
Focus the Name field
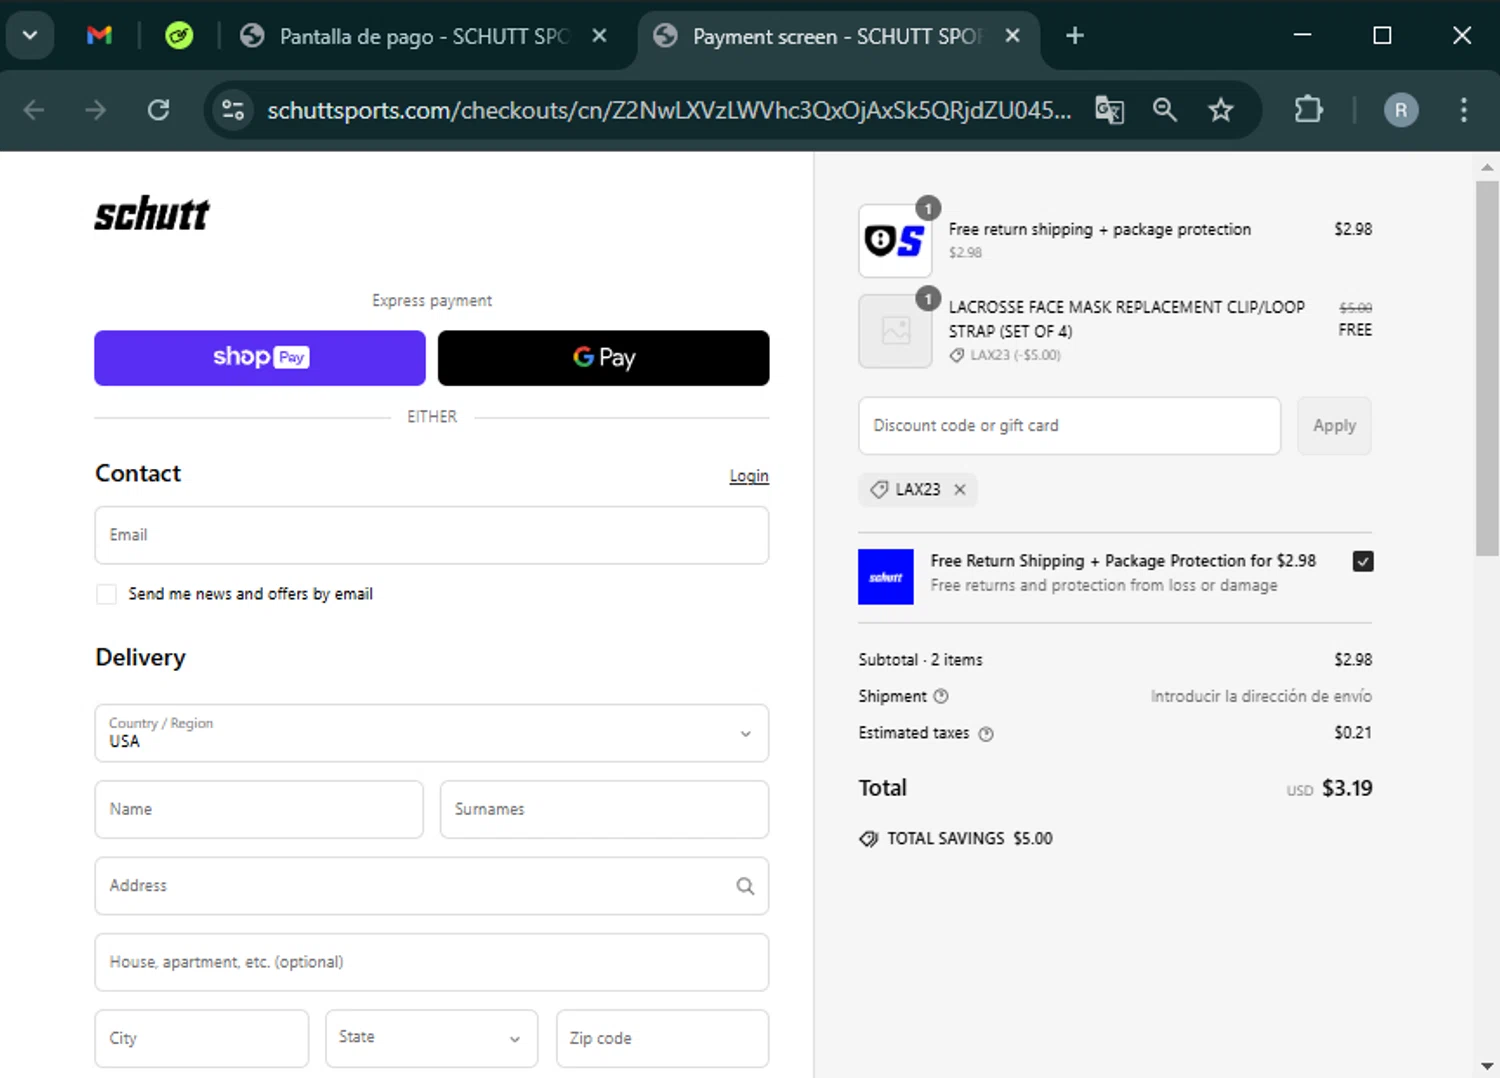pyautogui.click(x=259, y=809)
